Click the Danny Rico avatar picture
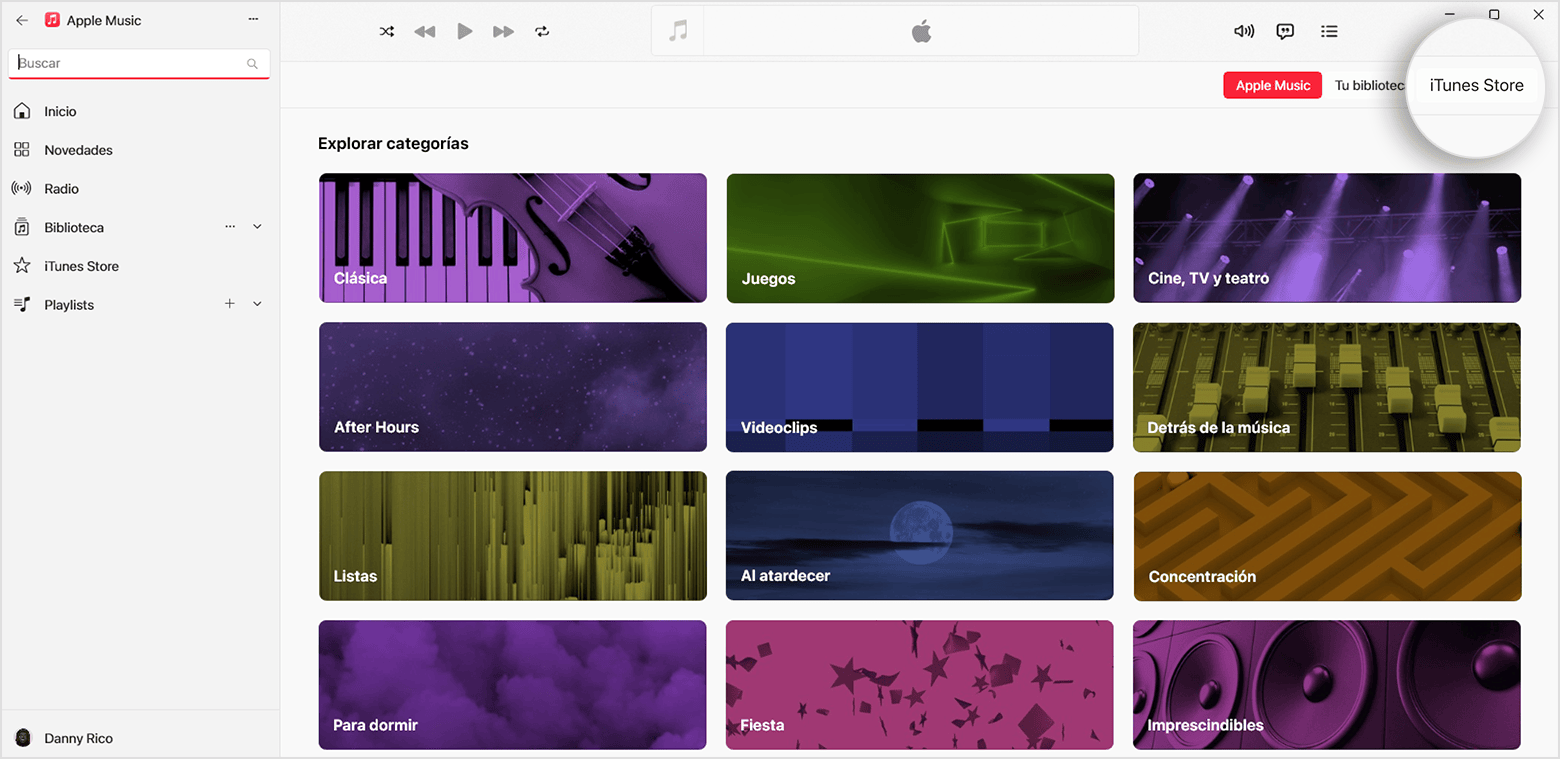 click(x=23, y=738)
